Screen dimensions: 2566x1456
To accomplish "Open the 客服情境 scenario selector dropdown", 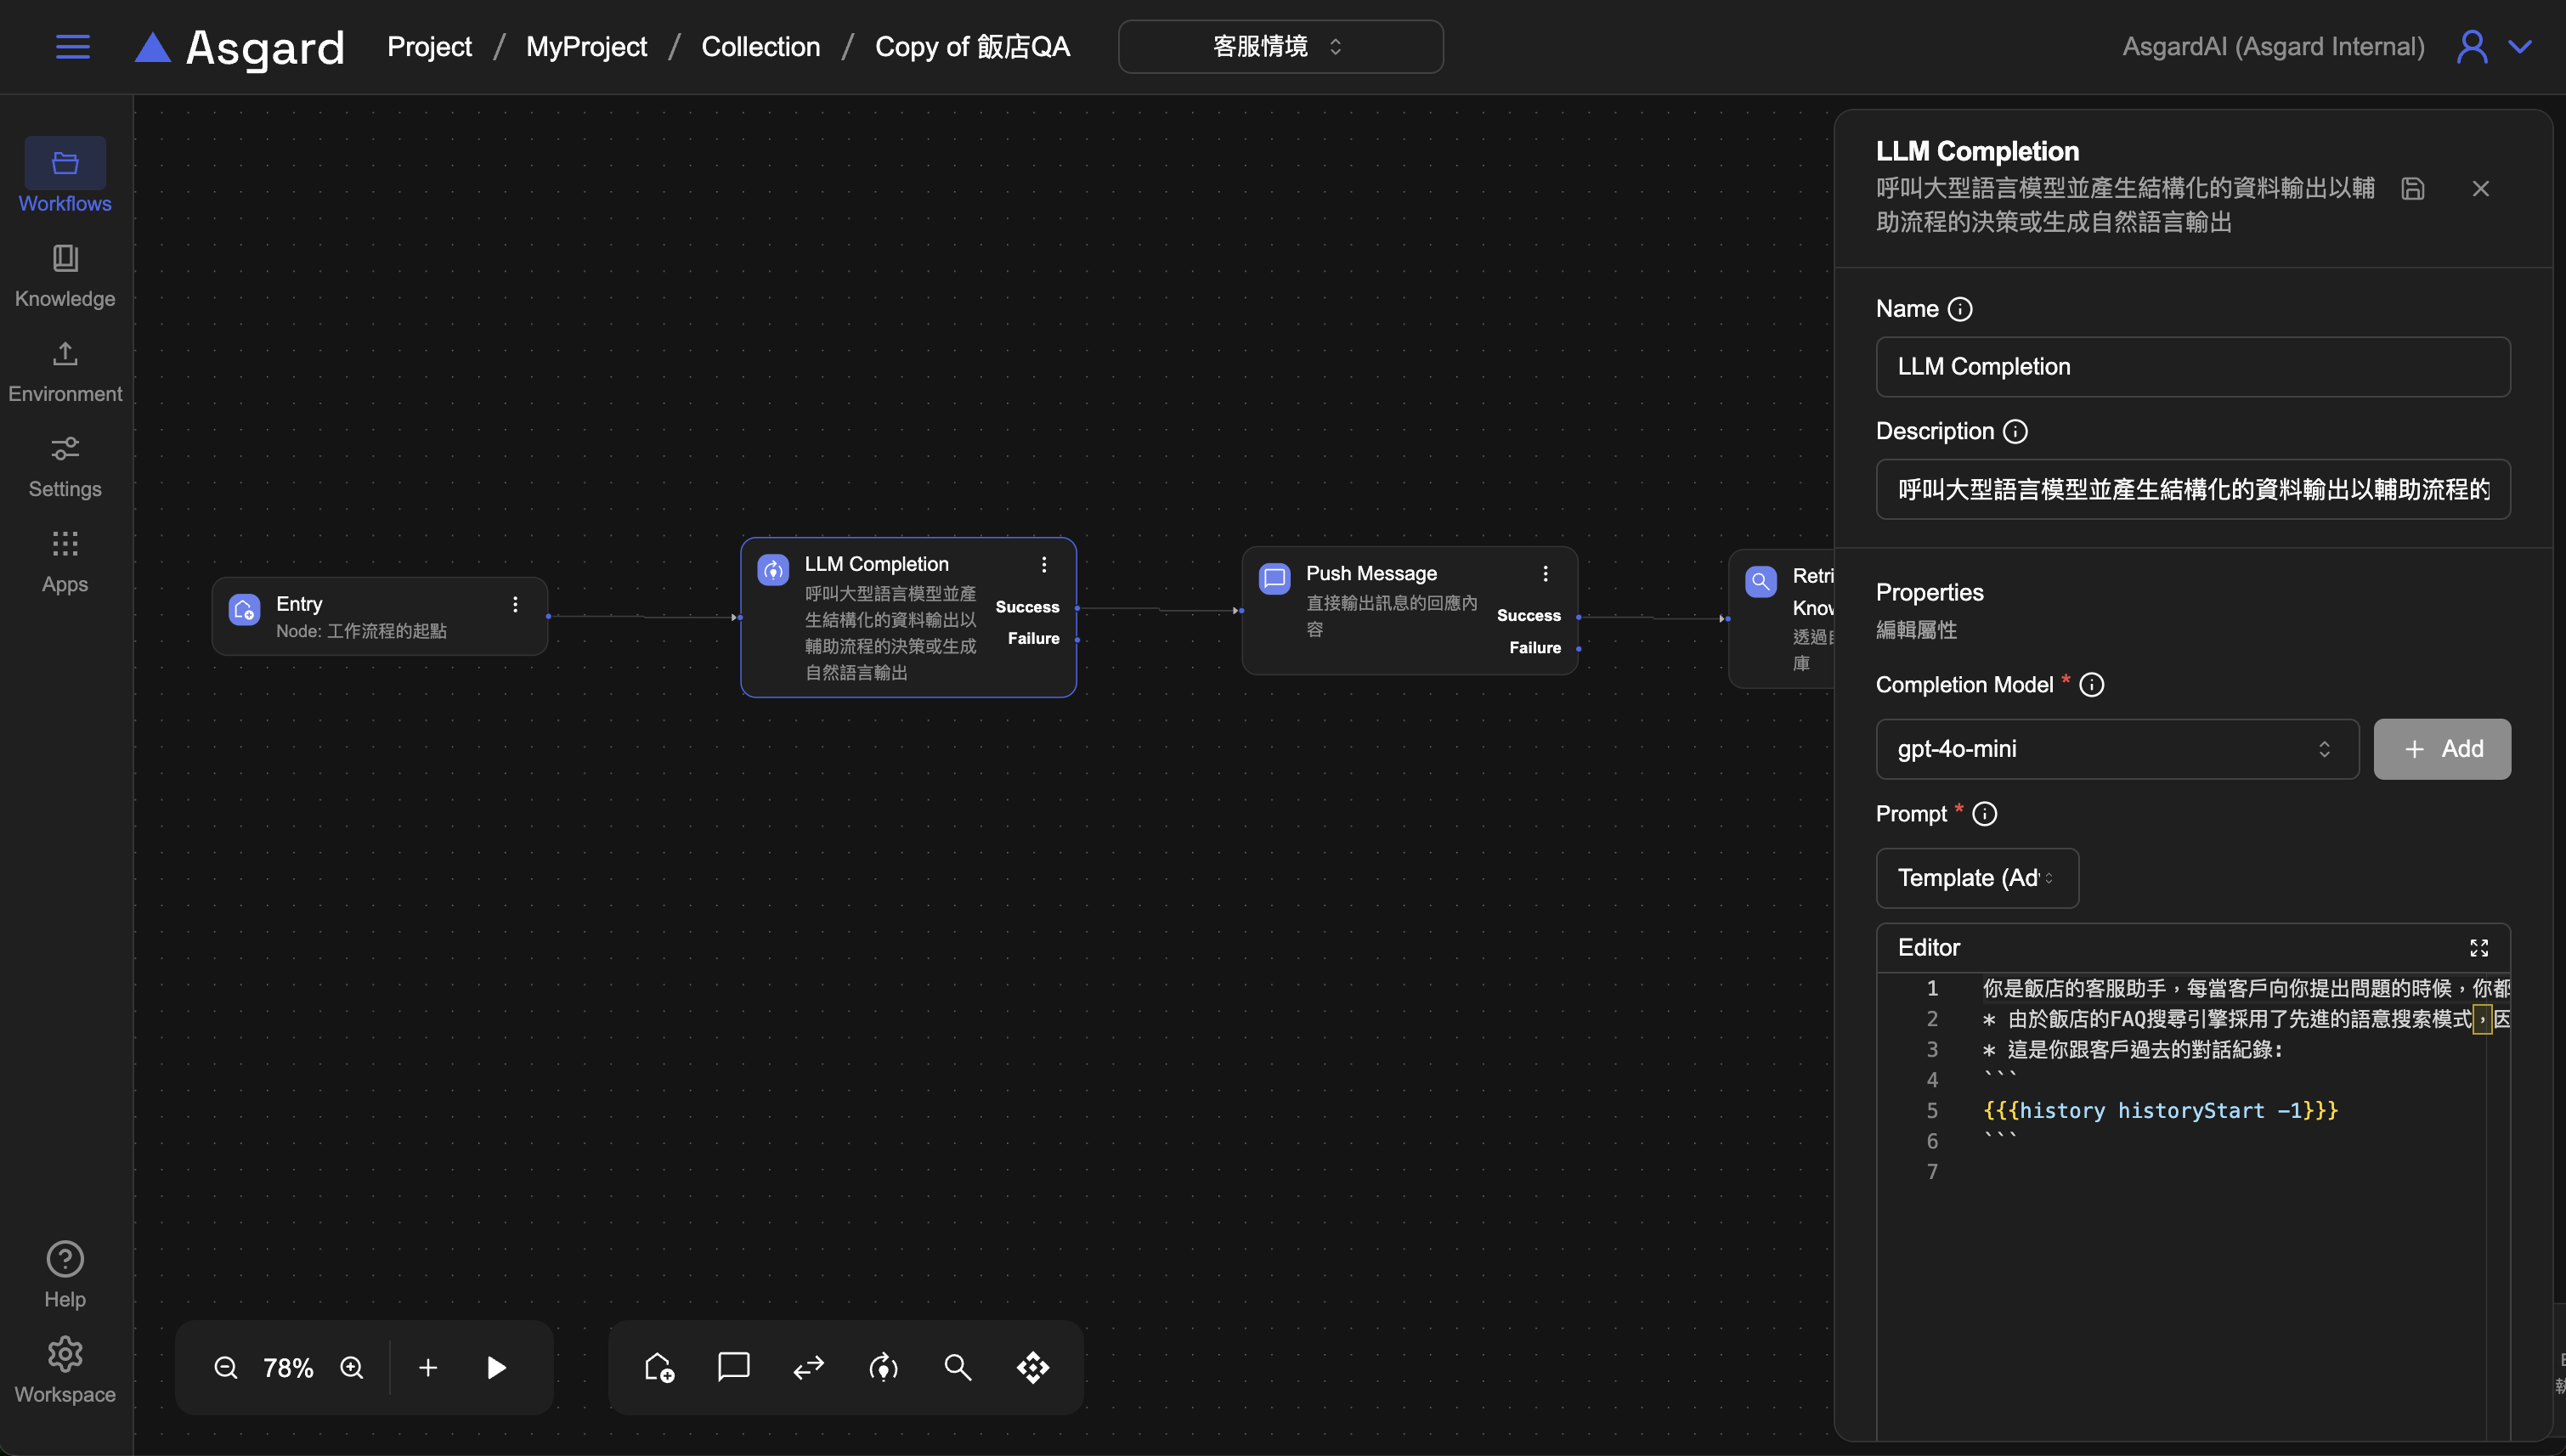I will [1280, 47].
